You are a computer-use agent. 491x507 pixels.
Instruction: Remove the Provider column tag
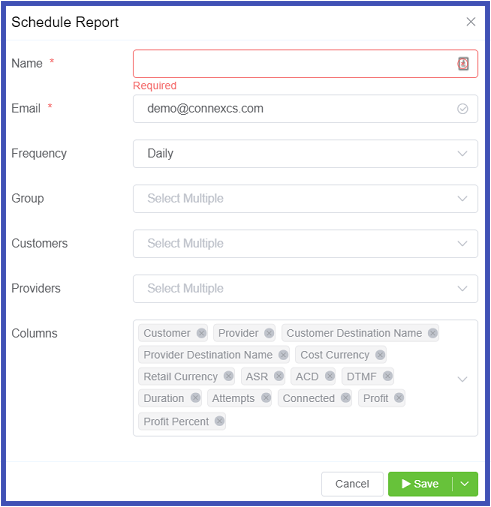coord(269,333)
